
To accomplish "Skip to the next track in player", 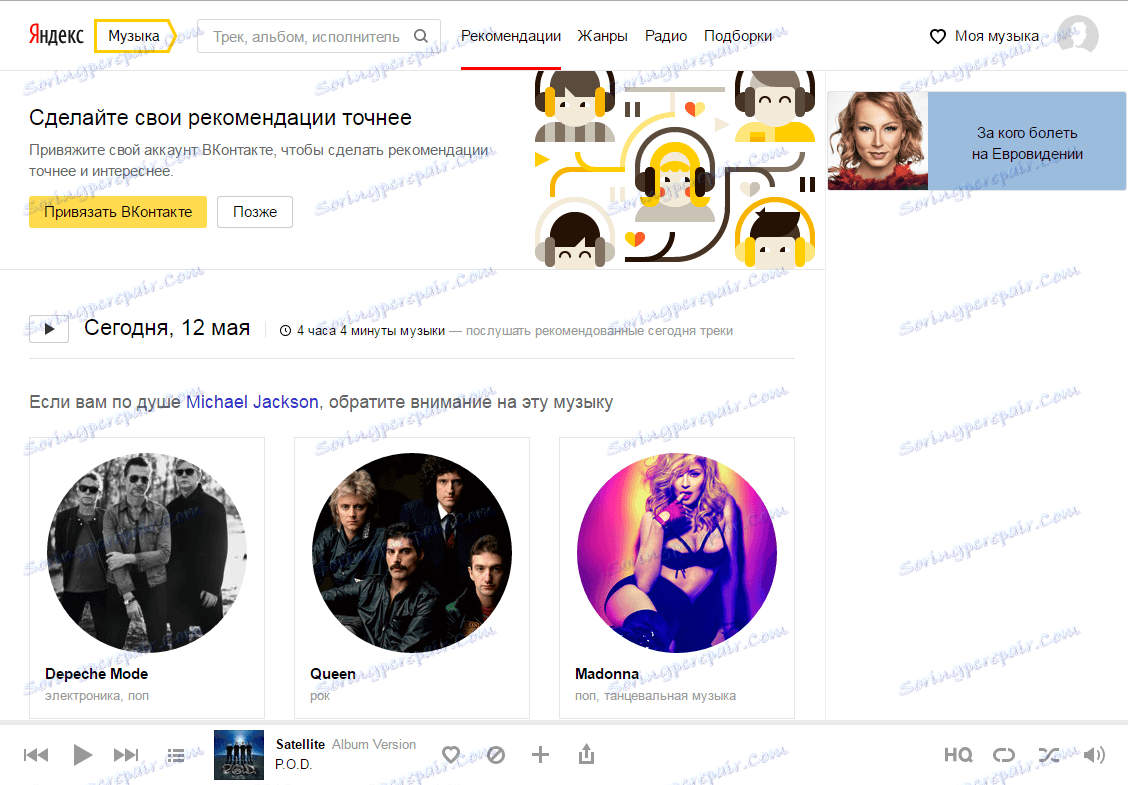I will (126, 755).
